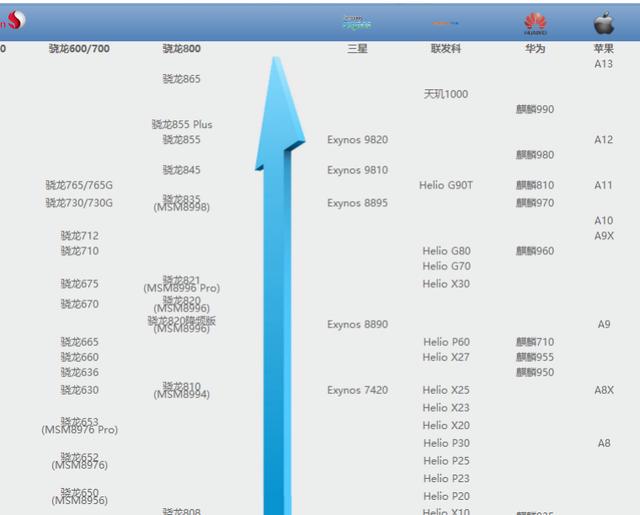Click the 麒麟950 entry
The image size is (640, 515).
(535, 372)
